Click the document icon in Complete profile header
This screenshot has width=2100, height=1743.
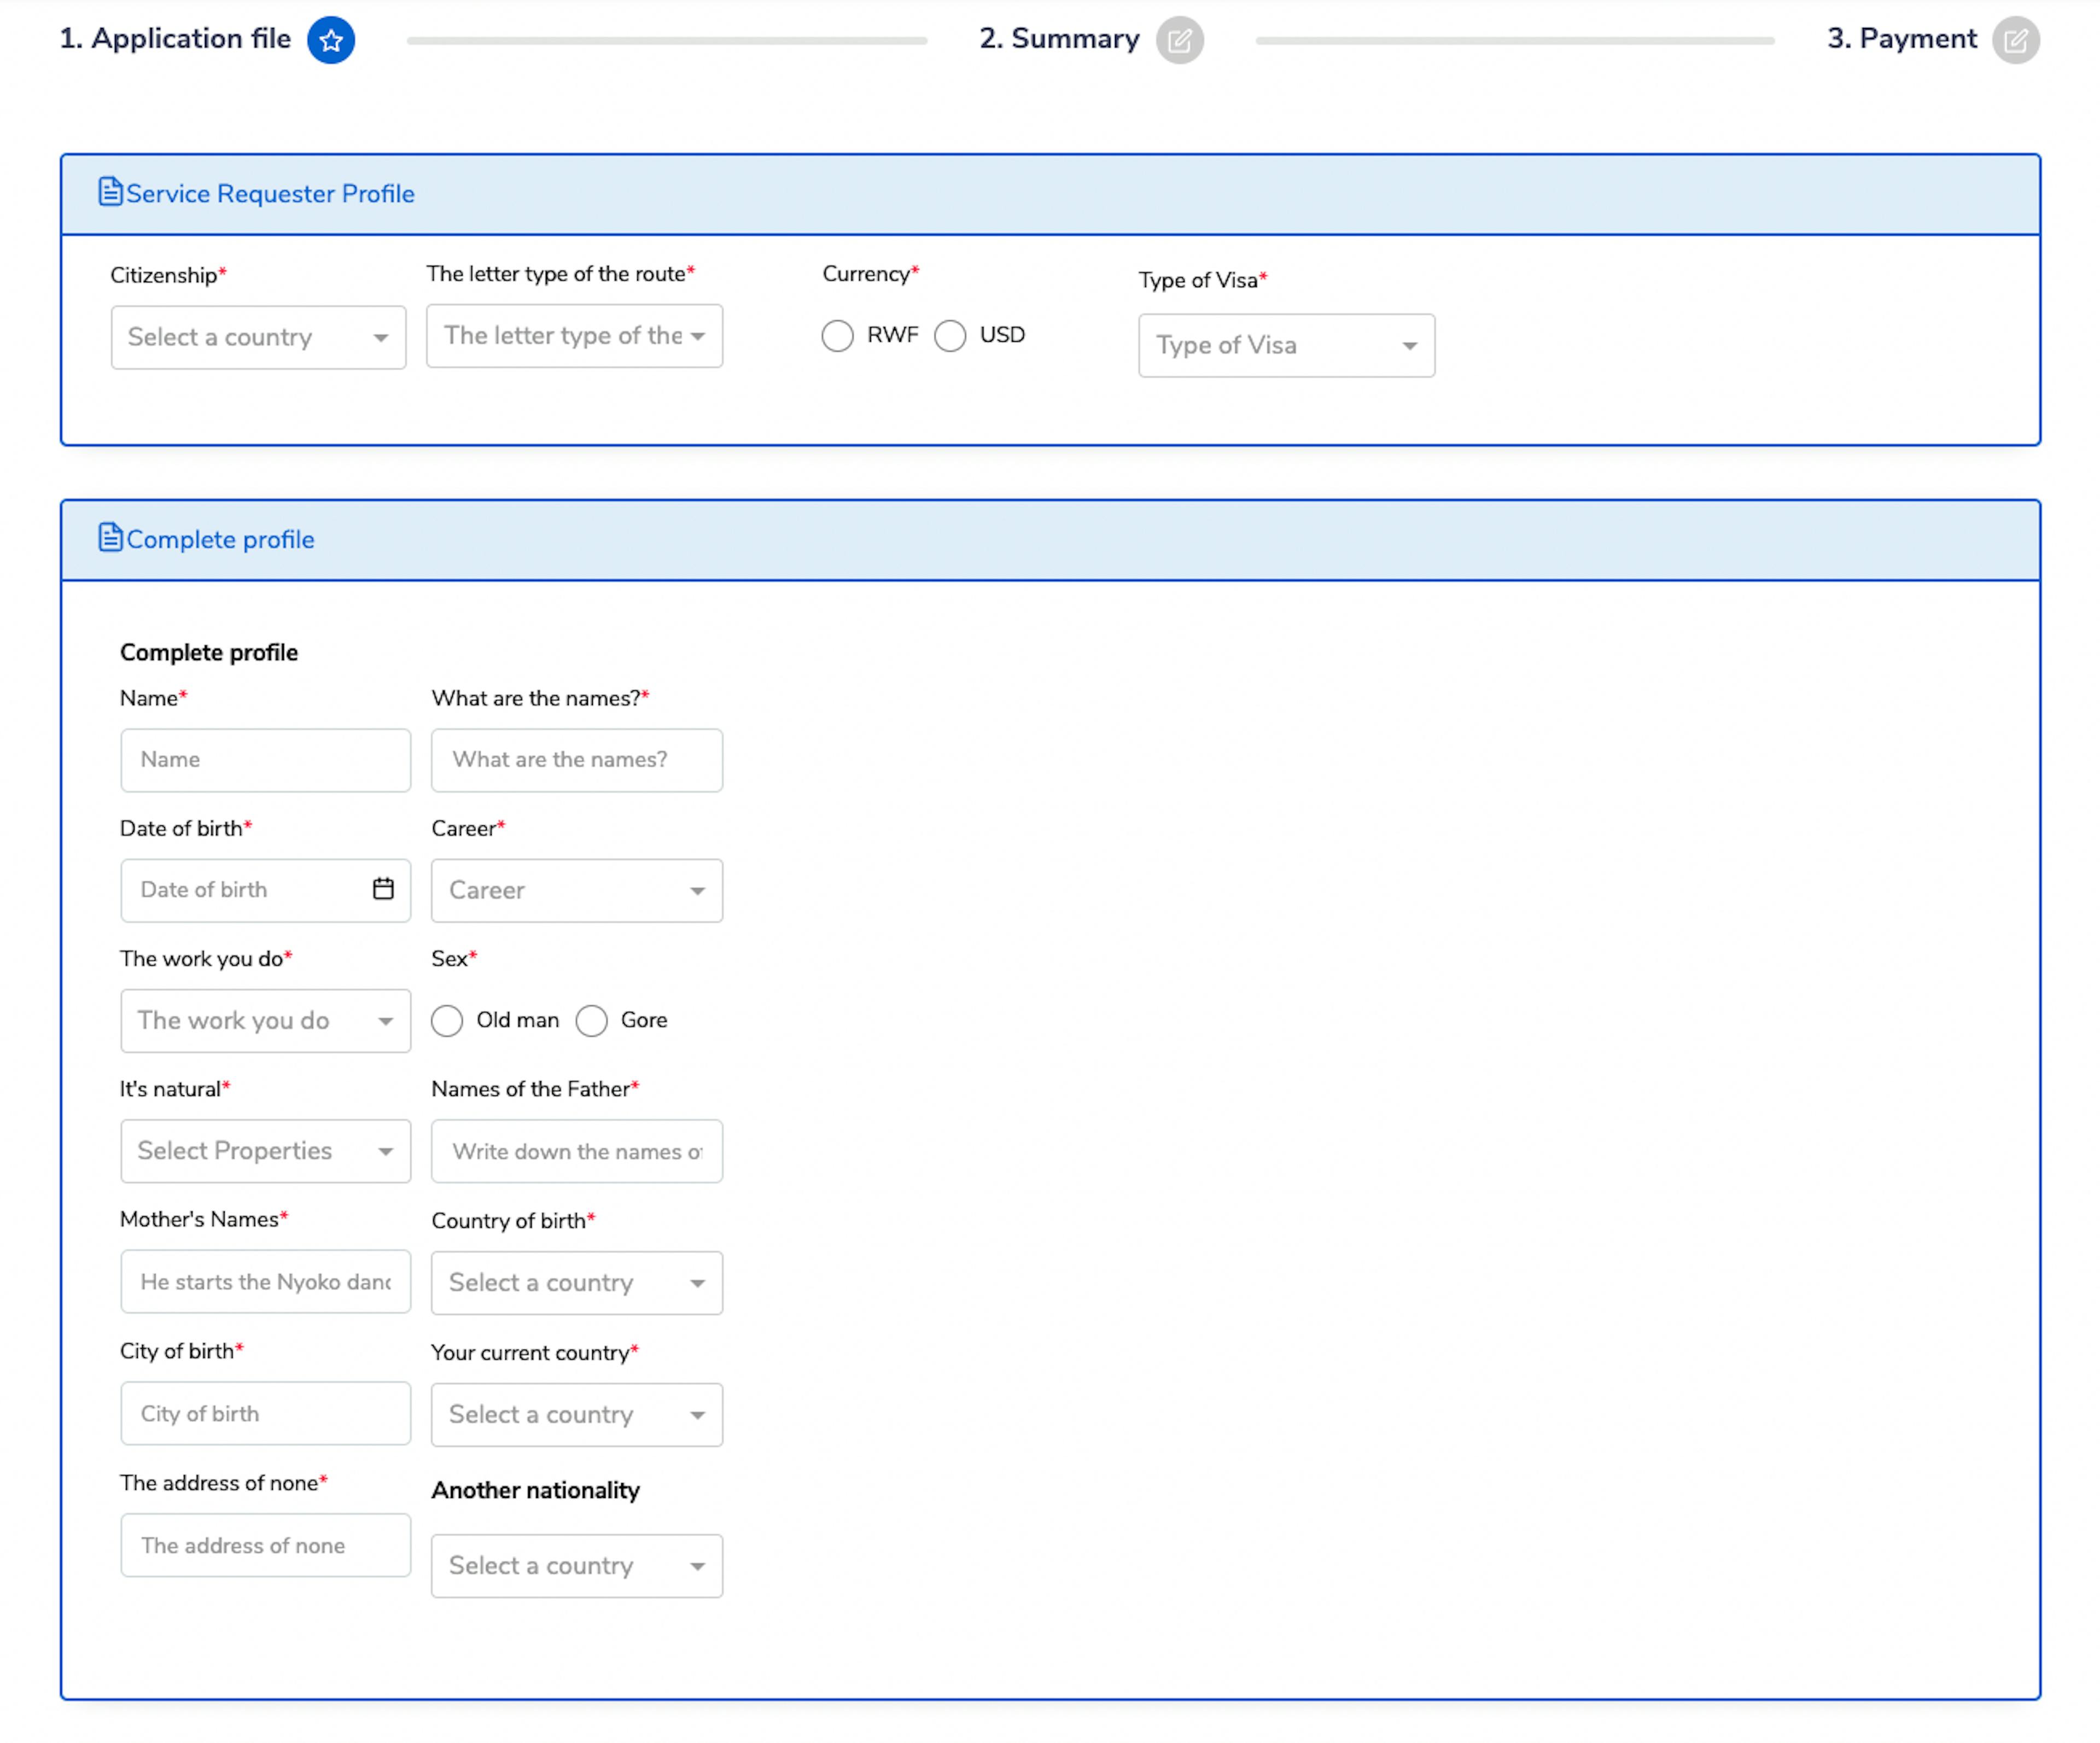point(110,538)
